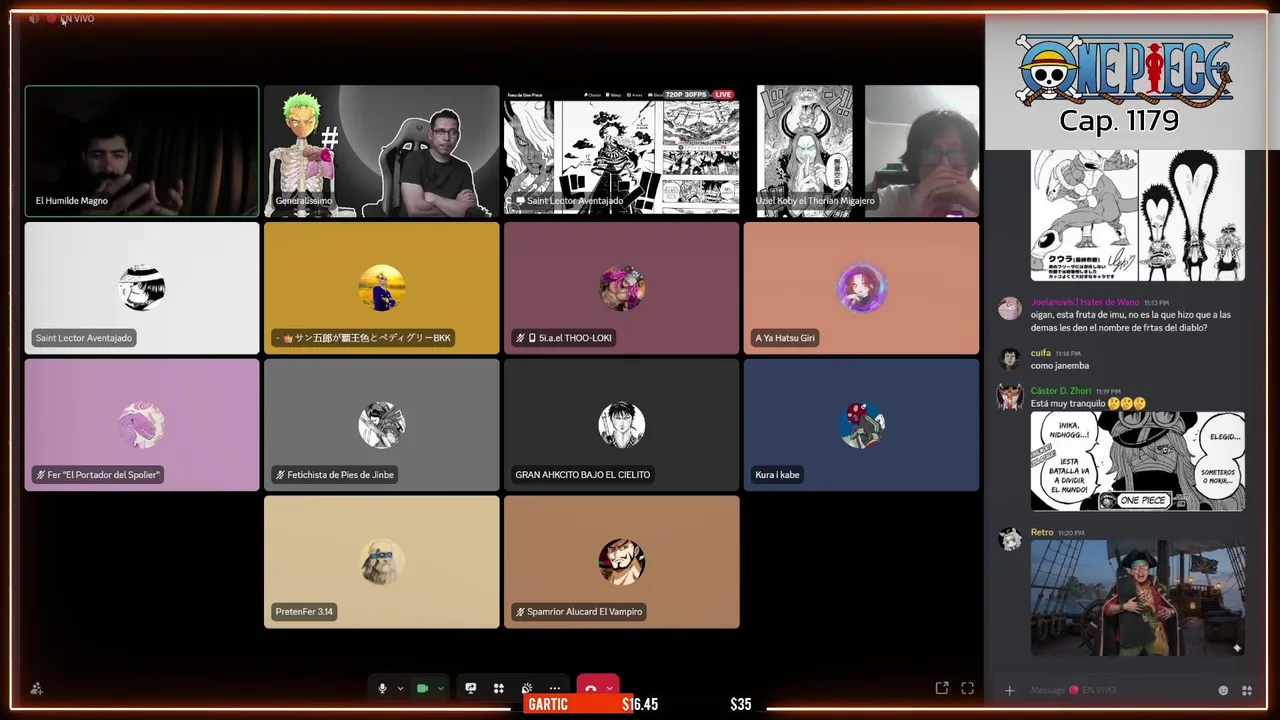The height and width of the screenshot is (720, 1280).
Task: Click name label 'PretenFer 3.14'
Action: (304, 611)
